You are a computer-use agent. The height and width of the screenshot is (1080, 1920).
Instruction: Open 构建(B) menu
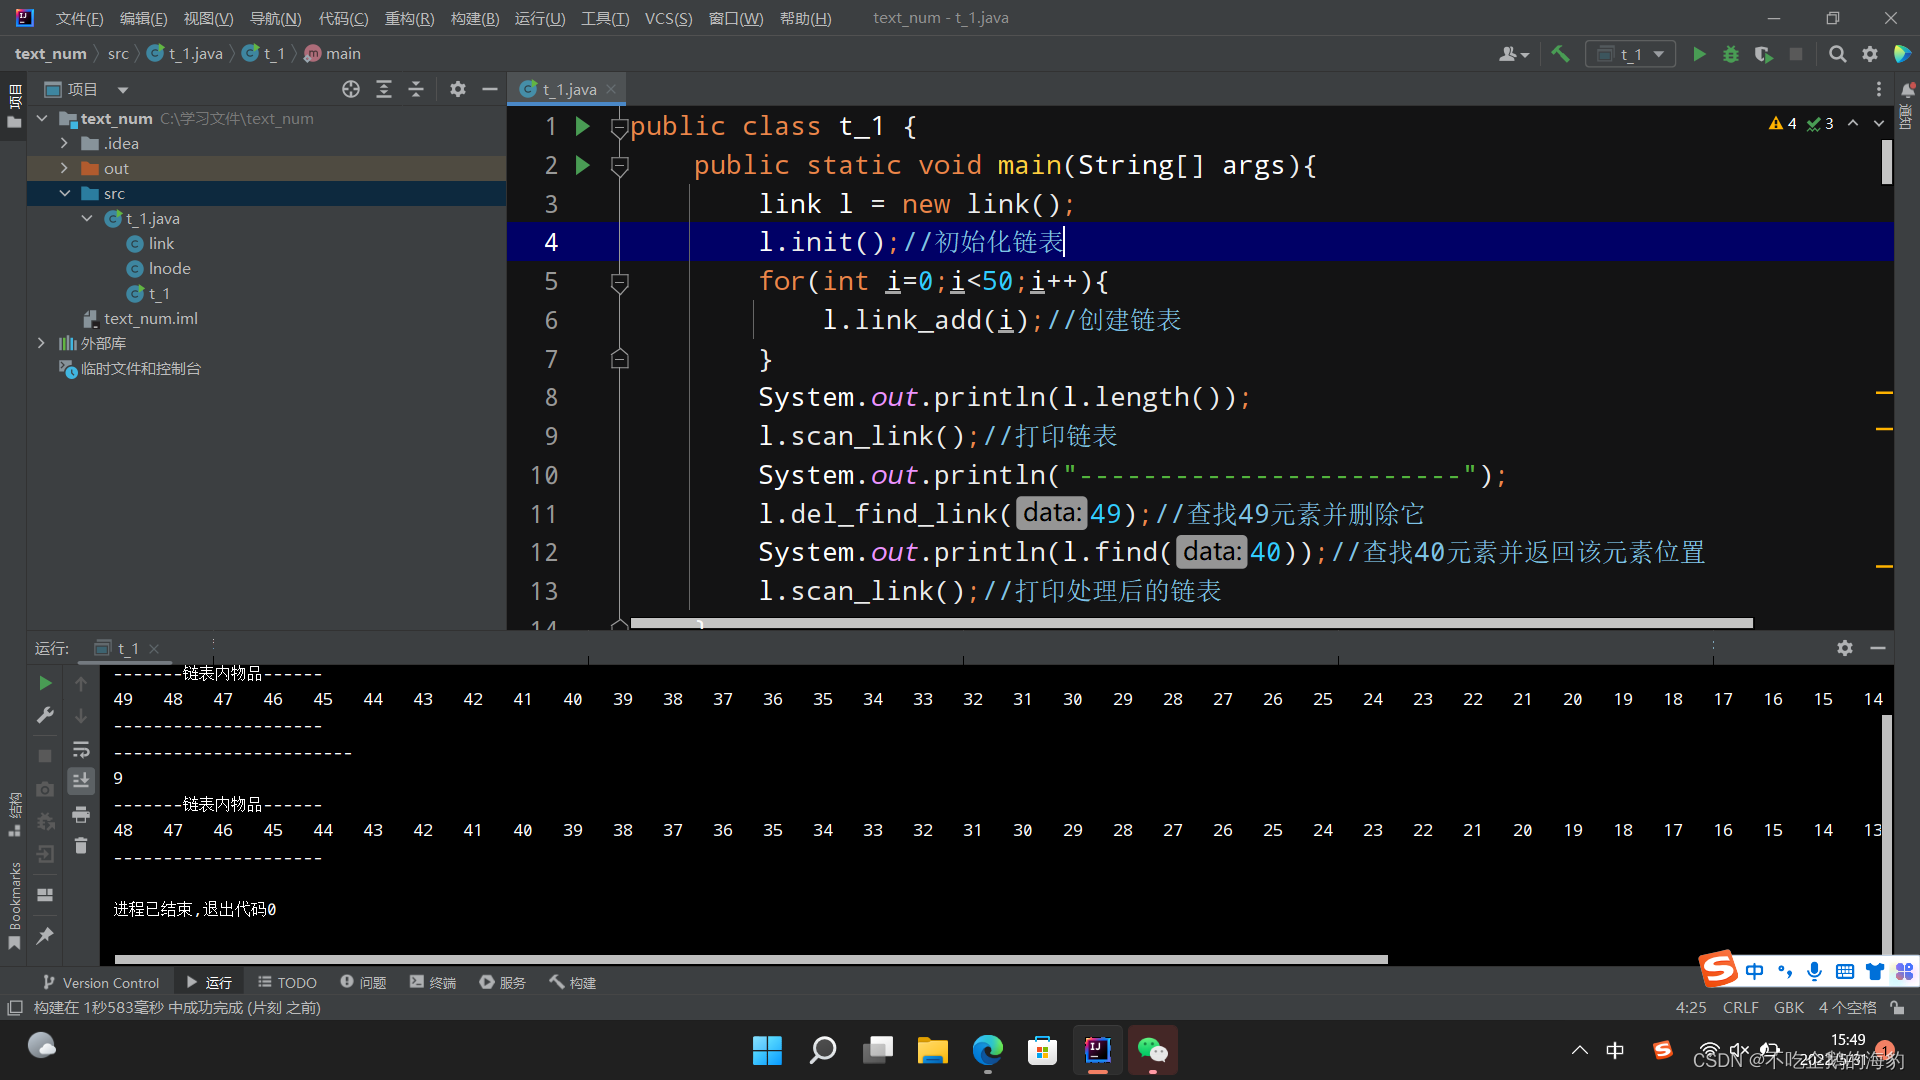coord(475,18)
